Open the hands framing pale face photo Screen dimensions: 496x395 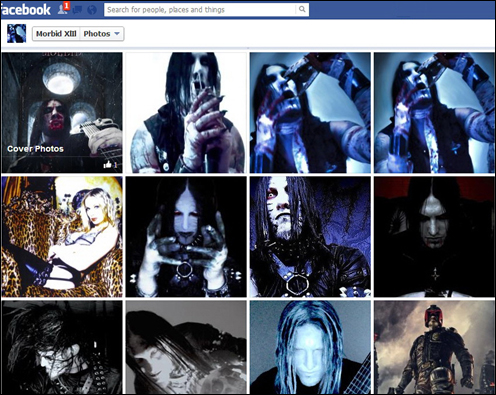[x=186, y=237]
